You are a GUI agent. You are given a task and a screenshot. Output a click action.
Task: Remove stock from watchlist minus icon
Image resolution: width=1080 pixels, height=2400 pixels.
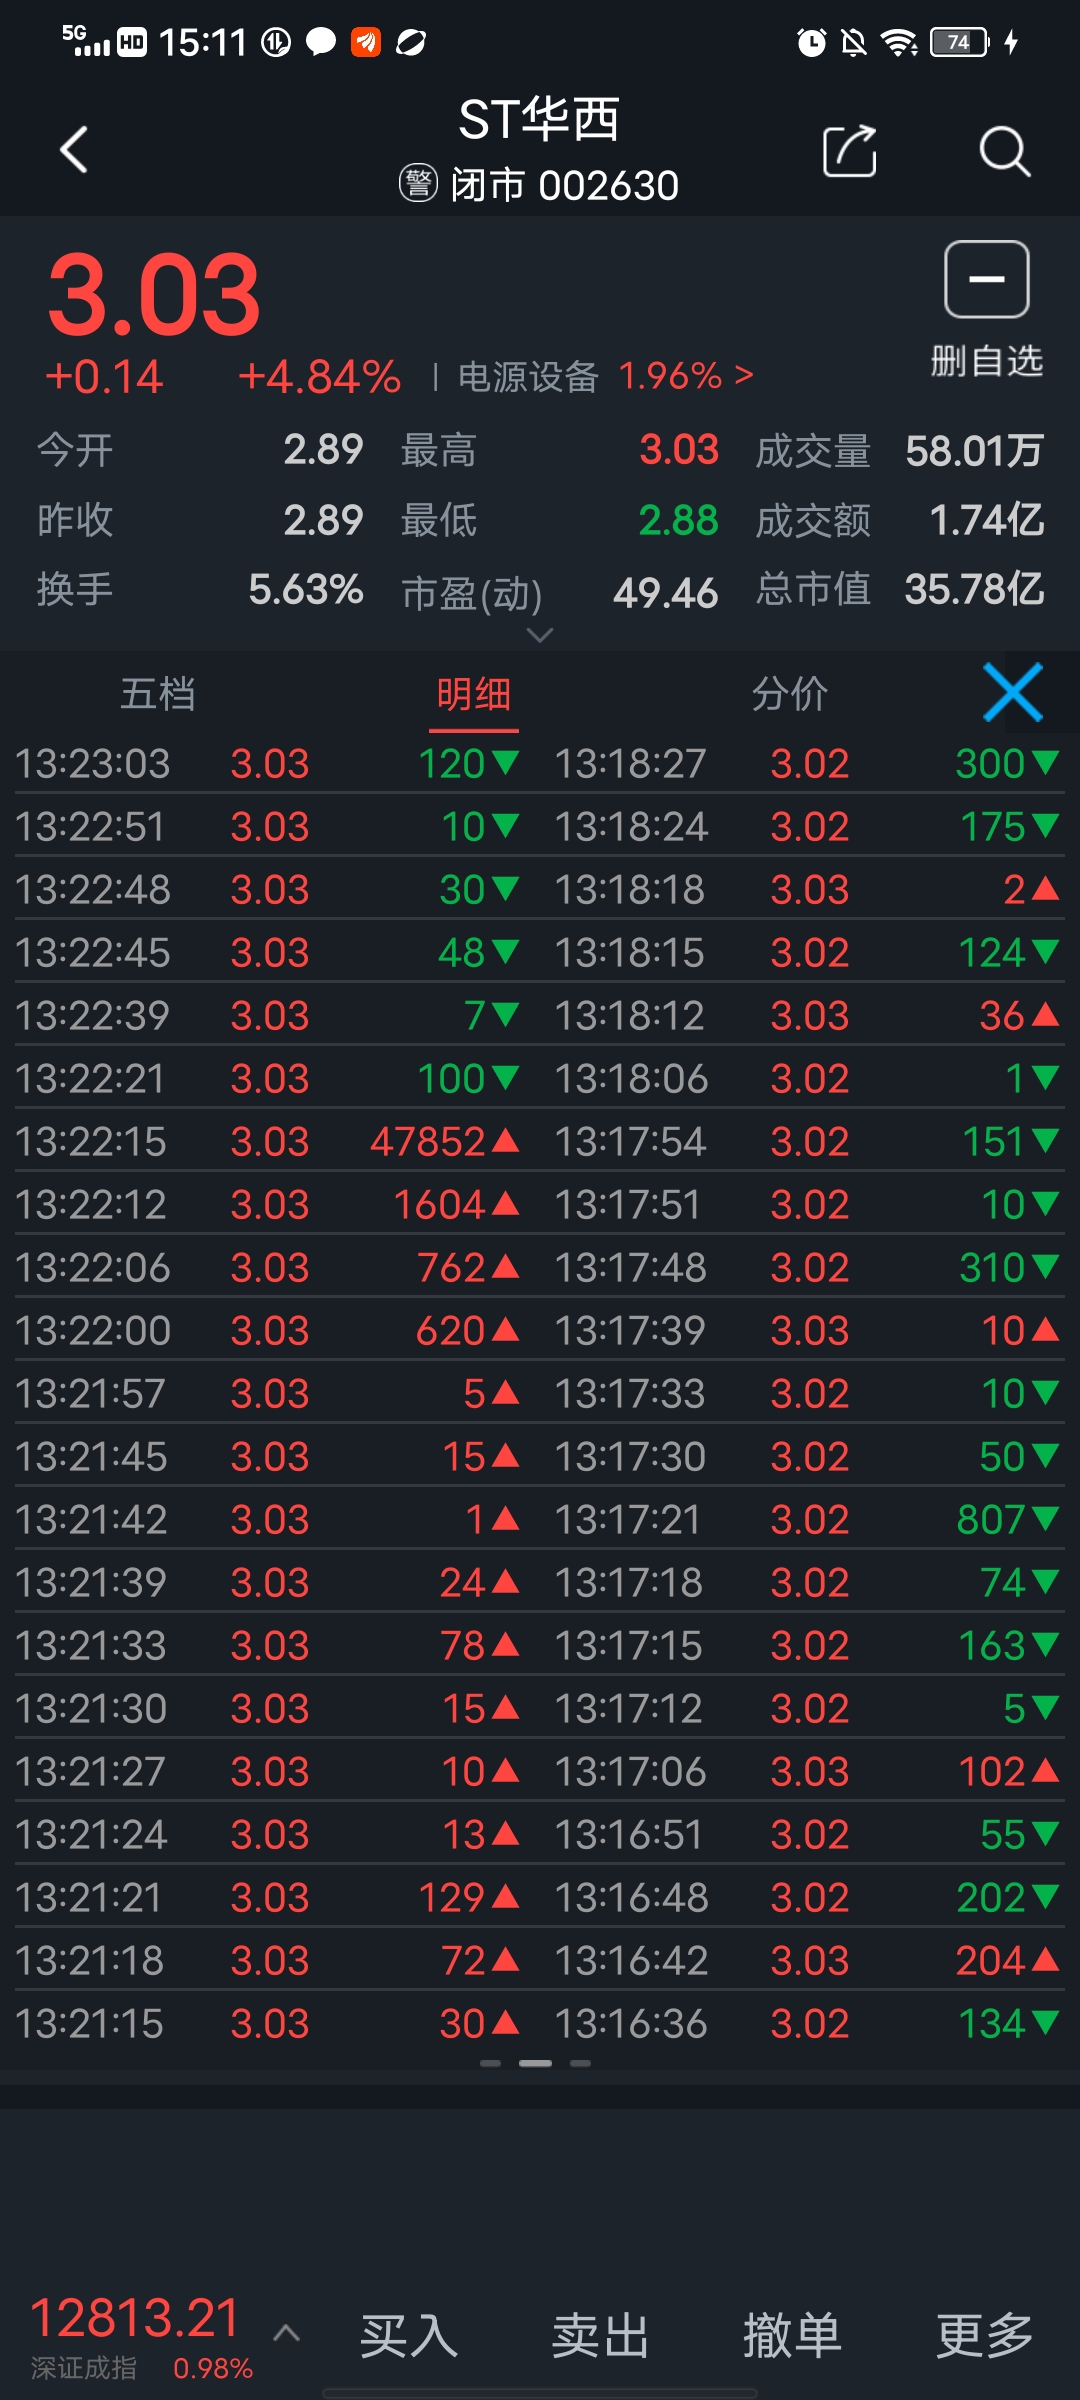(987, 279)
